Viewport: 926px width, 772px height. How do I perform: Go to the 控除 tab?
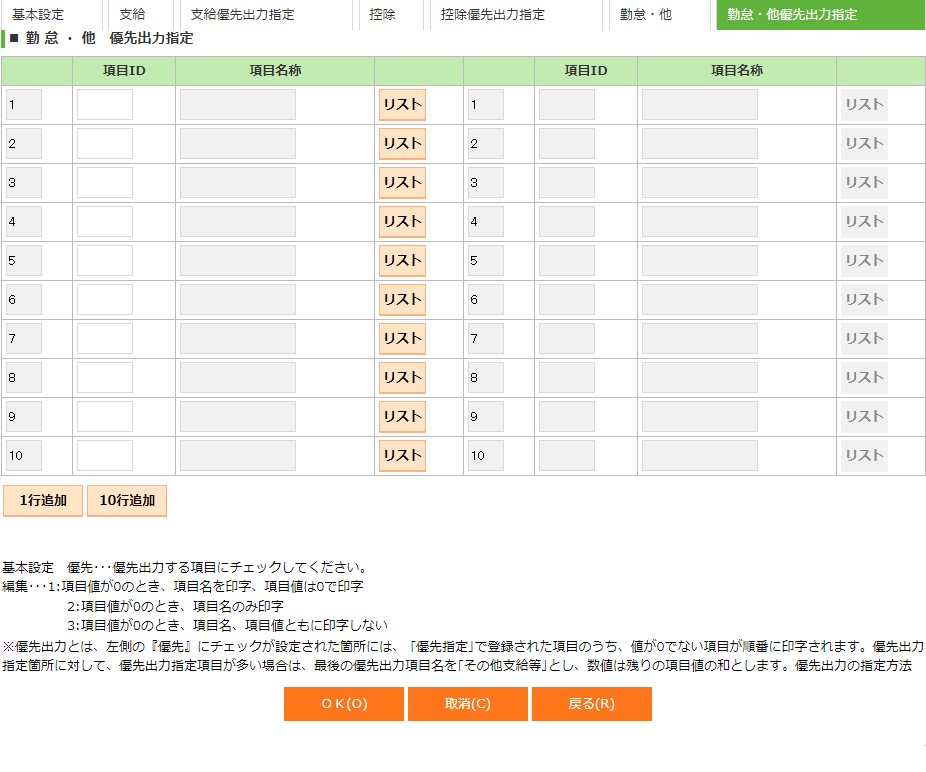pyautogui.click(x=382, y=15)
